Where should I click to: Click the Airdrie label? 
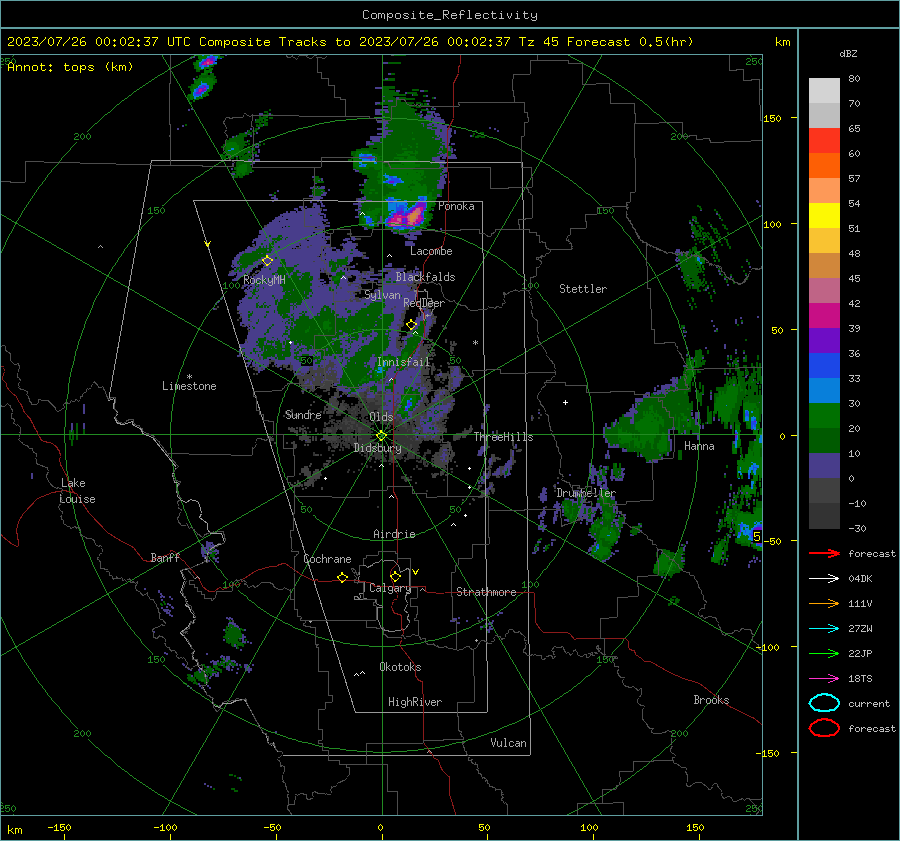394,534
